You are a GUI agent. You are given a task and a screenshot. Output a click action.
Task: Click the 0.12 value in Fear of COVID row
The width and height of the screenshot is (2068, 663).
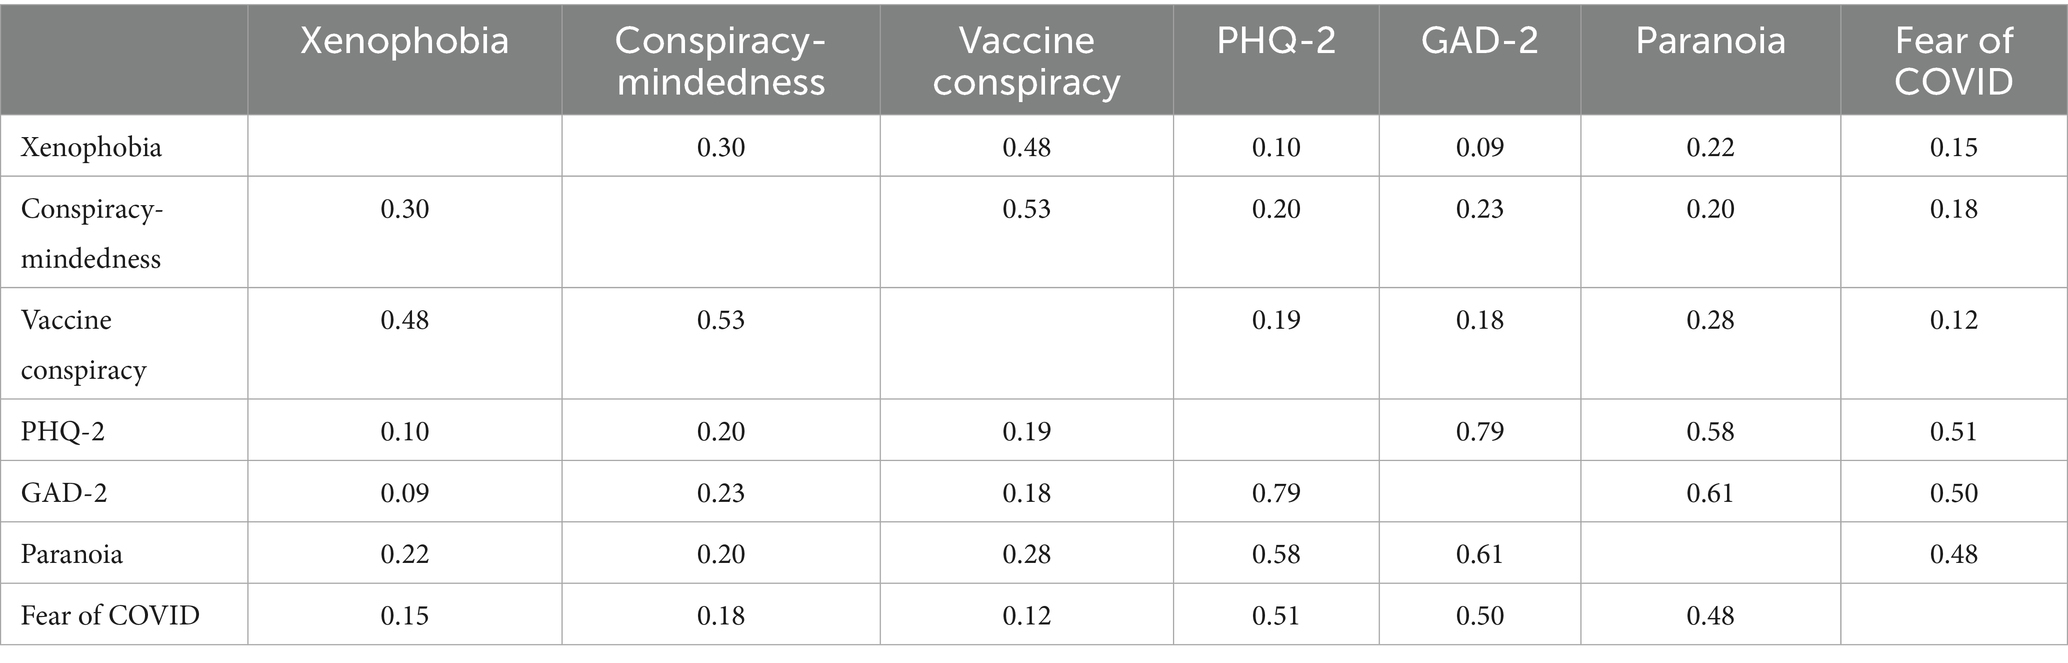1026,615
